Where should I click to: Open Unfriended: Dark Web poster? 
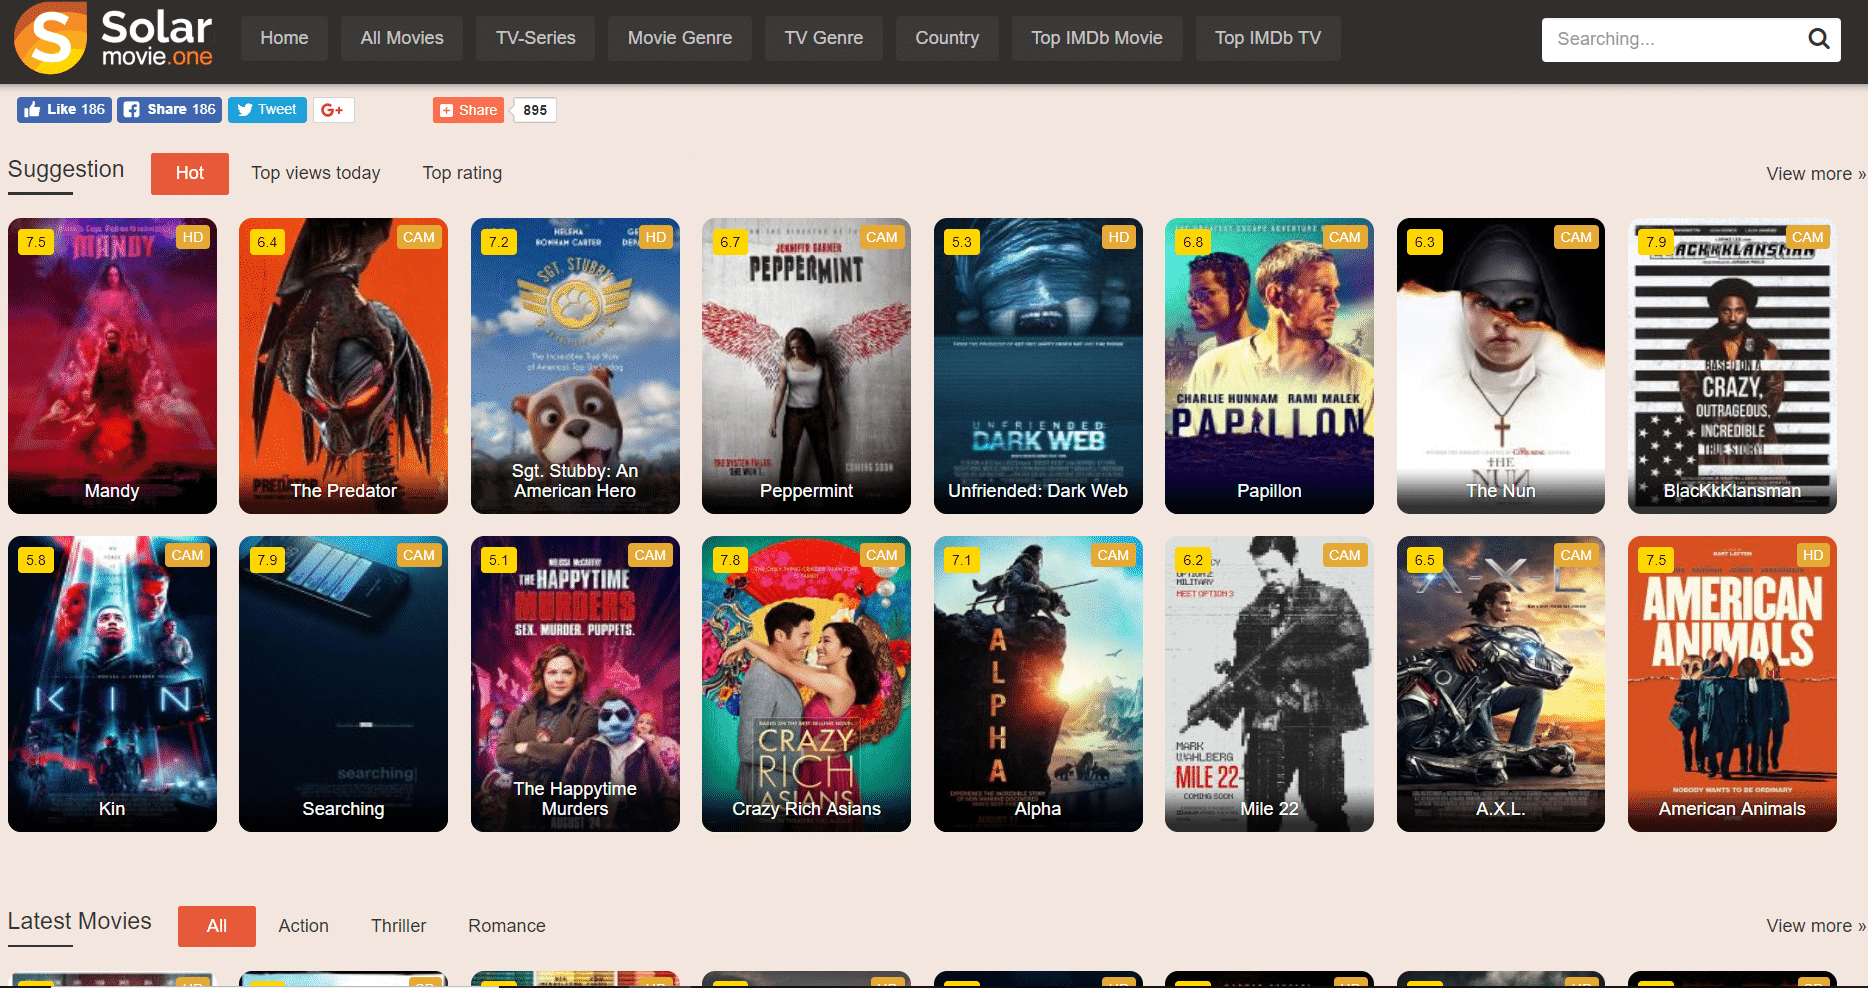pos(1038,366)
